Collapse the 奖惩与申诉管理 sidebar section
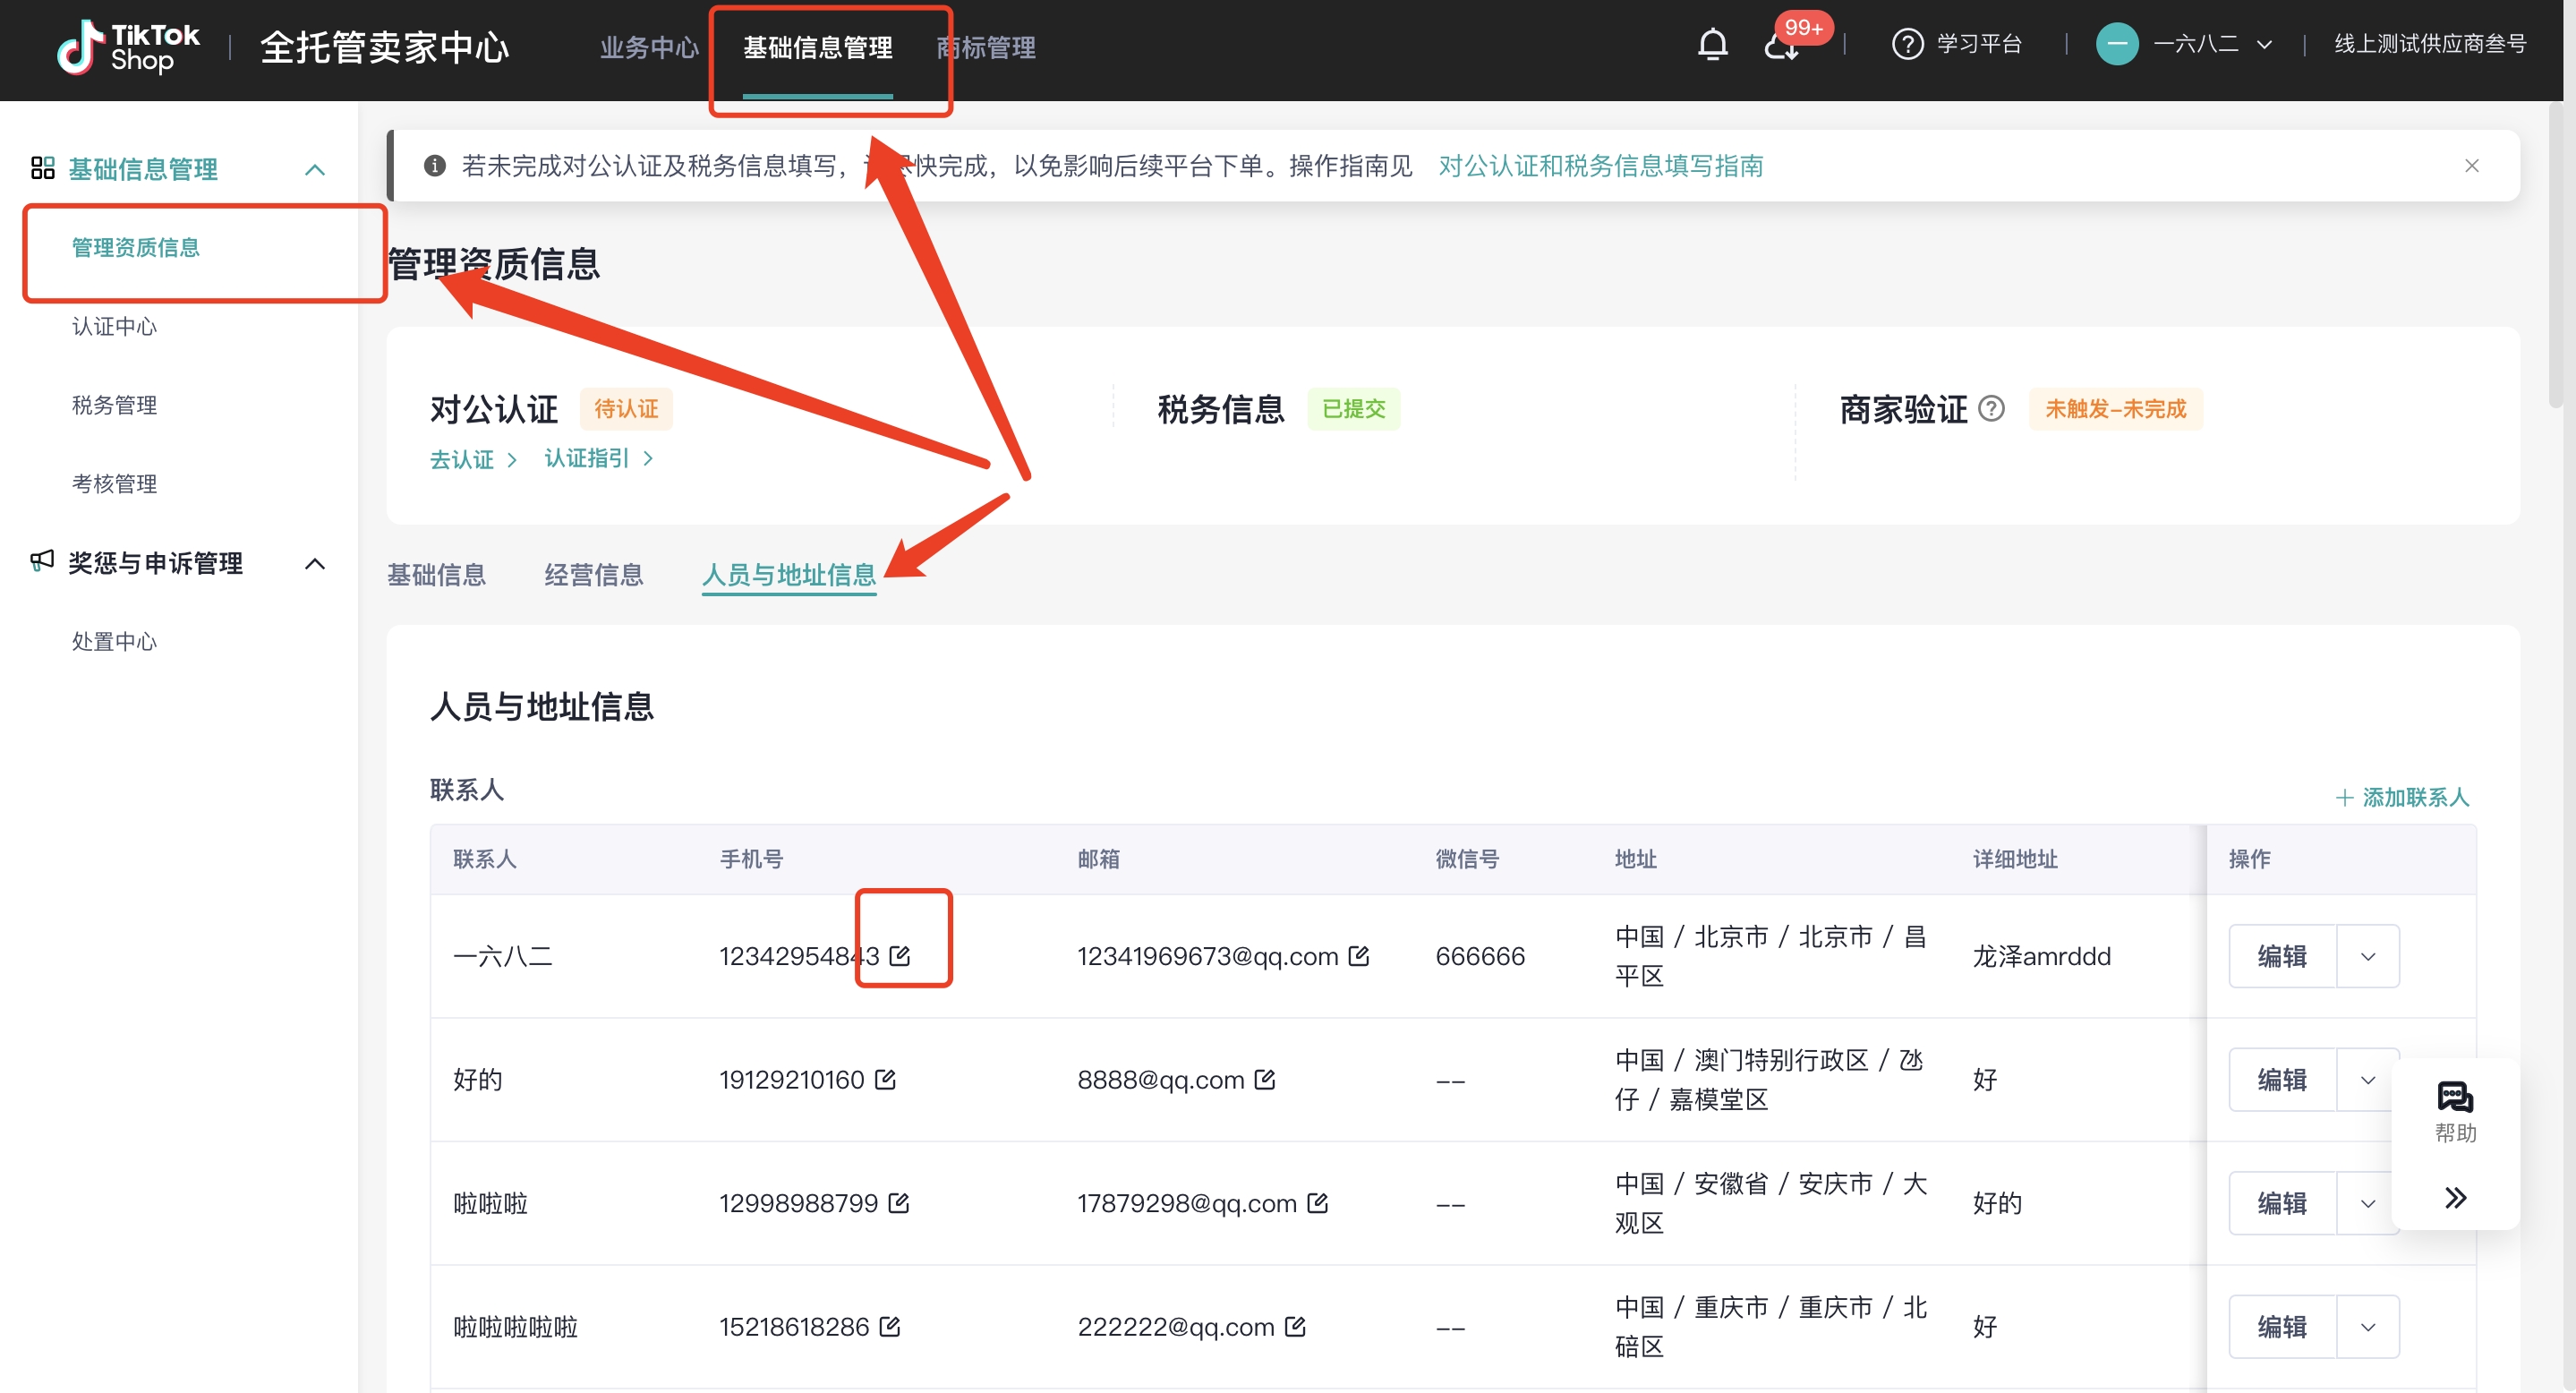The width and height of the screenshot is (2576, 1393). pos(314,564)
